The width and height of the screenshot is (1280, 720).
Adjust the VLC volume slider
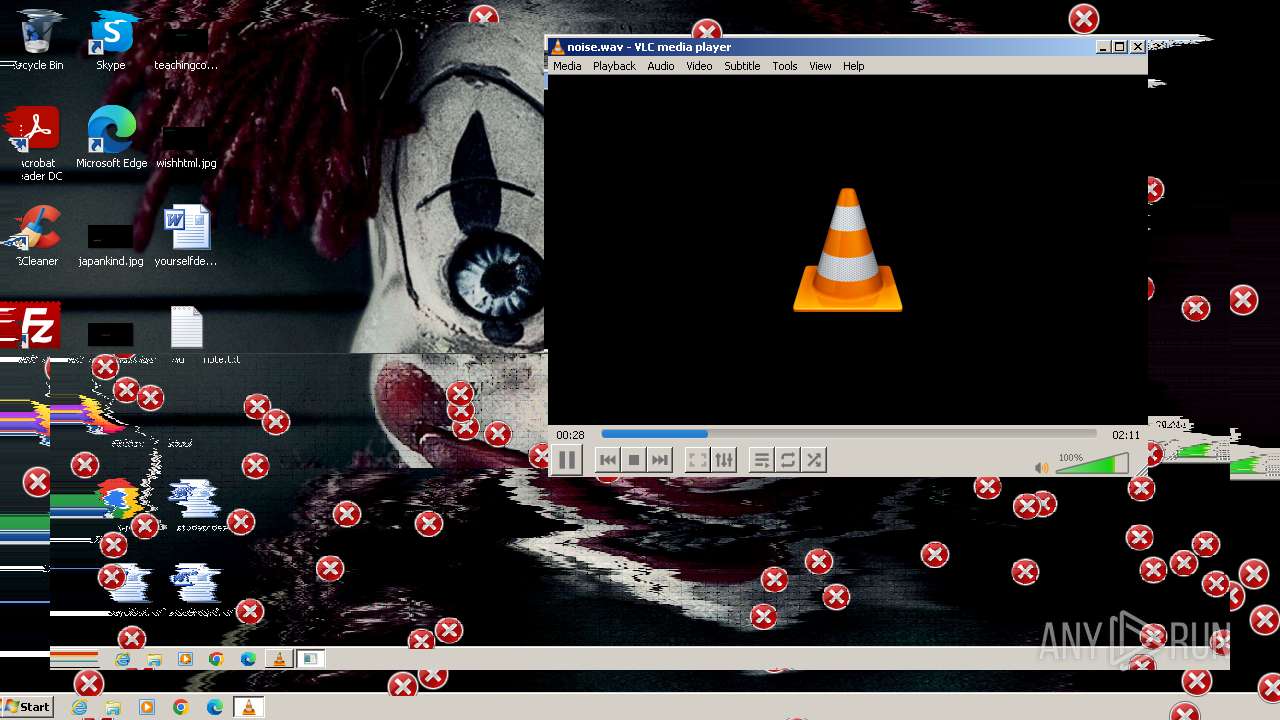point(1092,464)
